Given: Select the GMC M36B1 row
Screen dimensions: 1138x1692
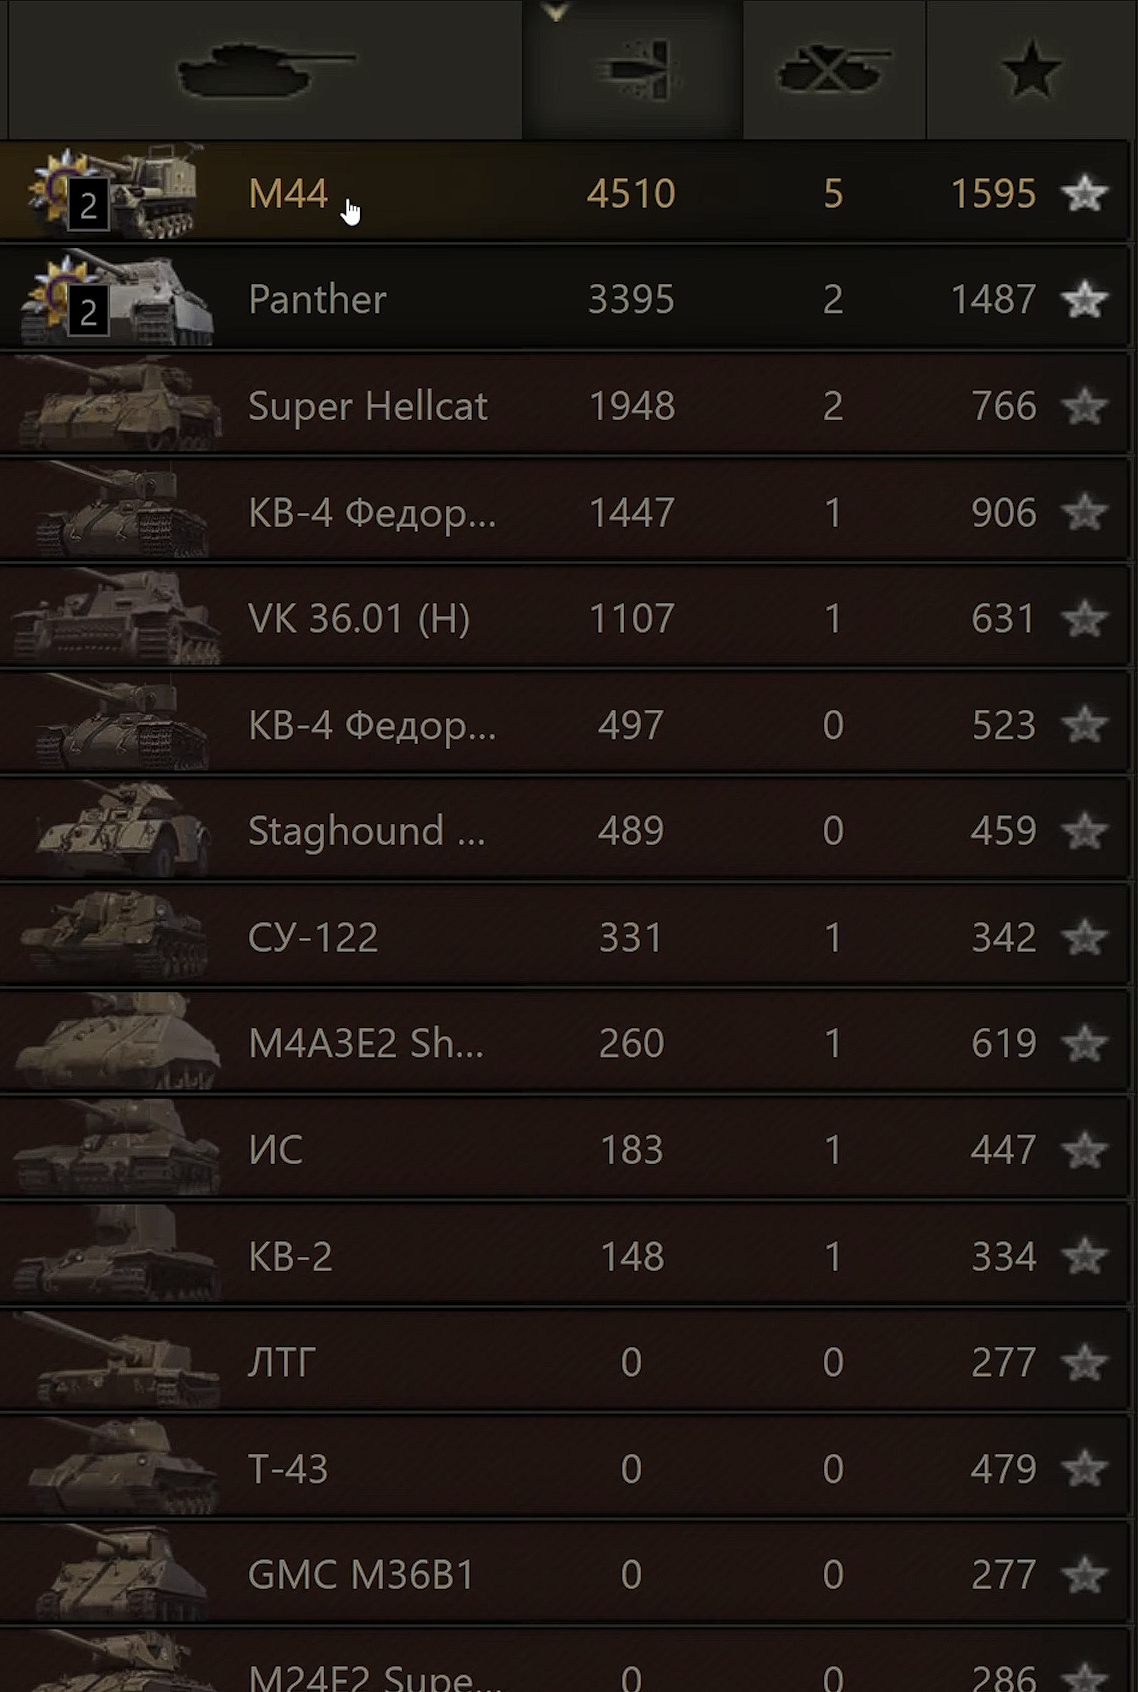Looking at the screenshot, I should click(x=565, y=1574).
